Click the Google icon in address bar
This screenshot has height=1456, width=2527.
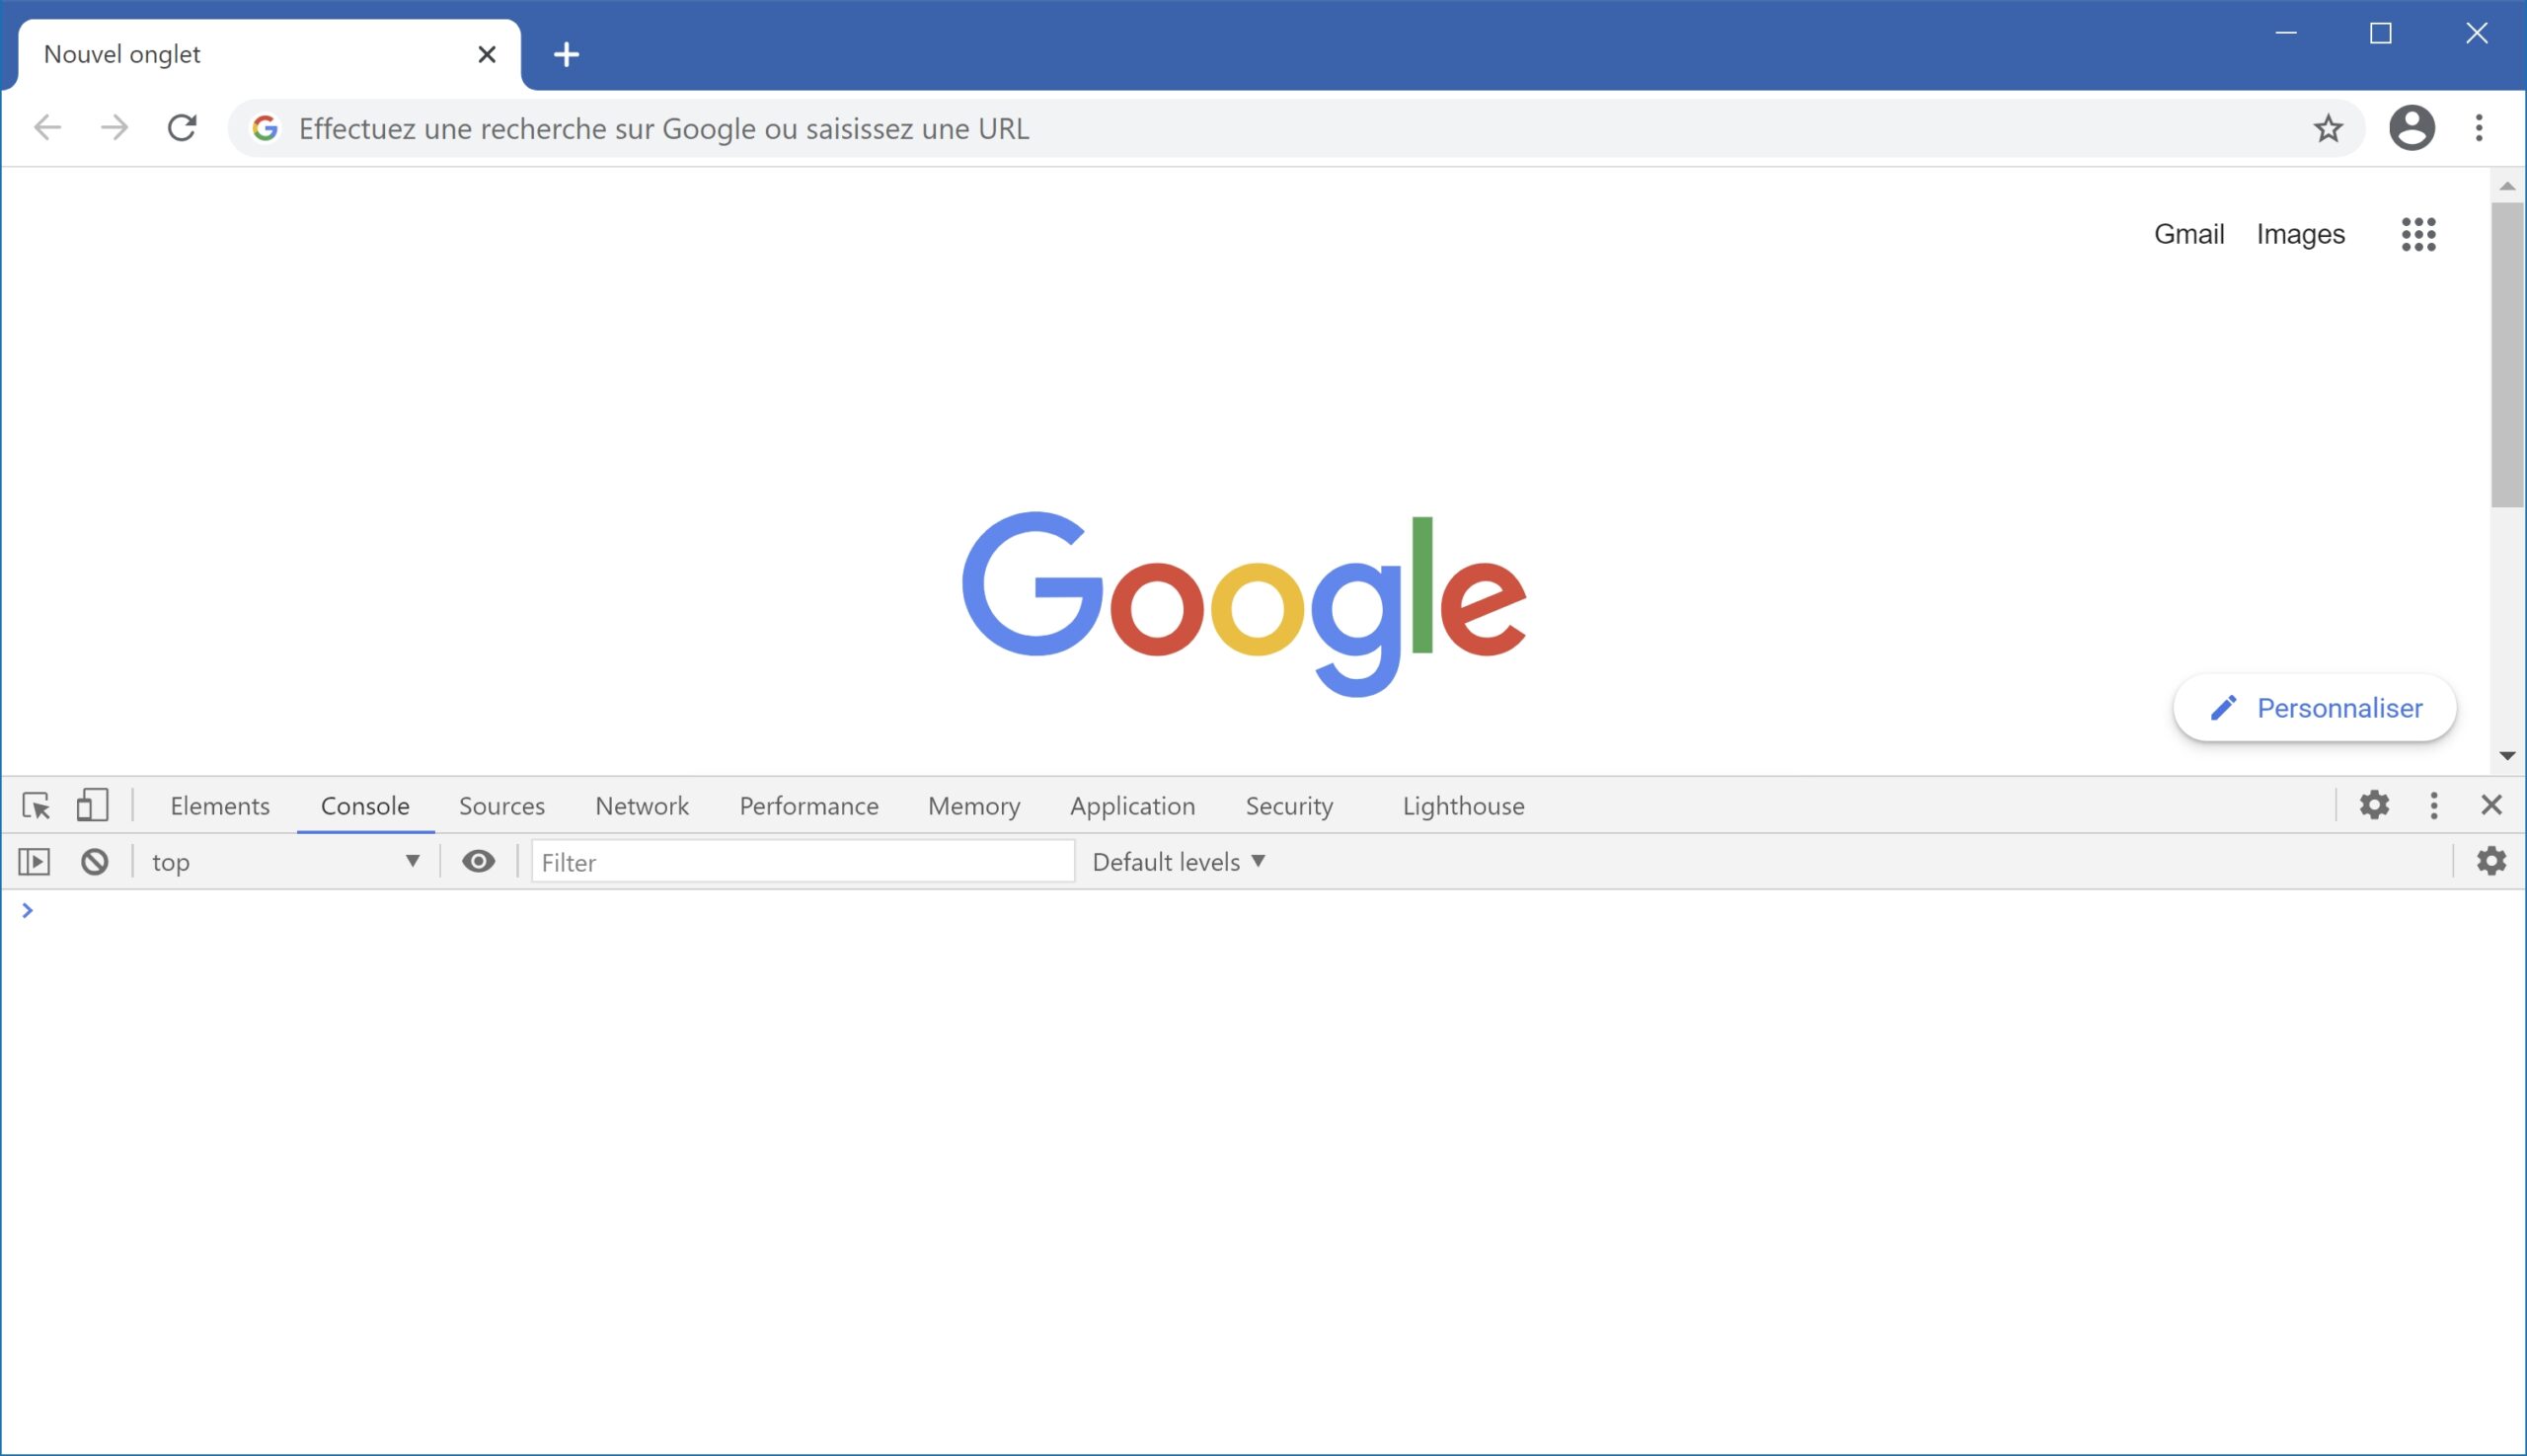pos(264,128)
